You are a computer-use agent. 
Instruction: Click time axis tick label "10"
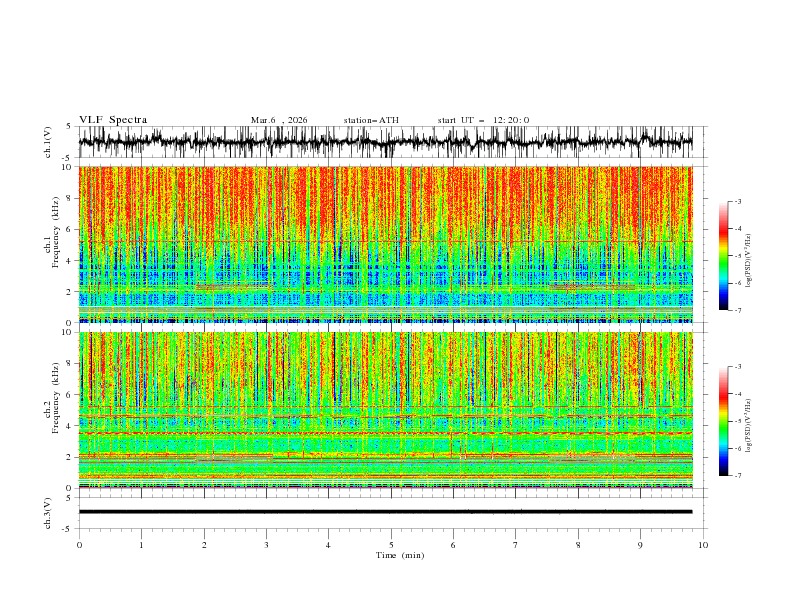click(703, 545)
